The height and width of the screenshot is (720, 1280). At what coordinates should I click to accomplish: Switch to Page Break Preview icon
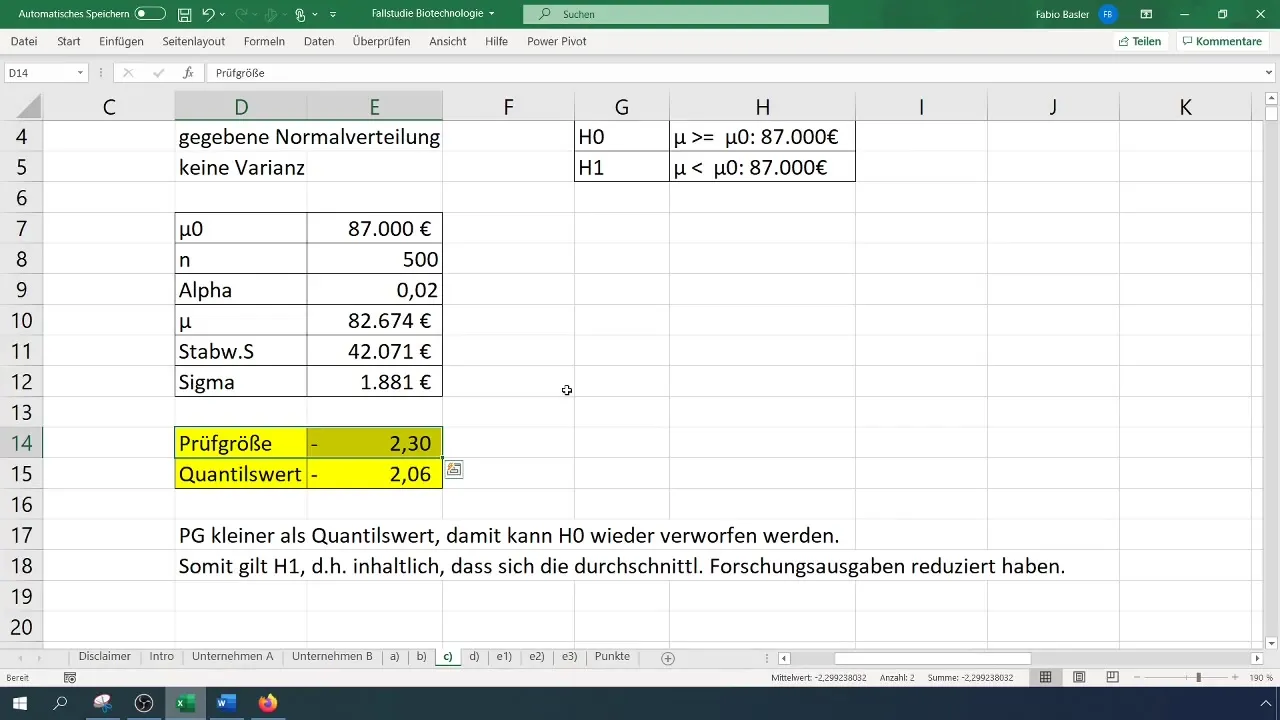point(1112,678)
